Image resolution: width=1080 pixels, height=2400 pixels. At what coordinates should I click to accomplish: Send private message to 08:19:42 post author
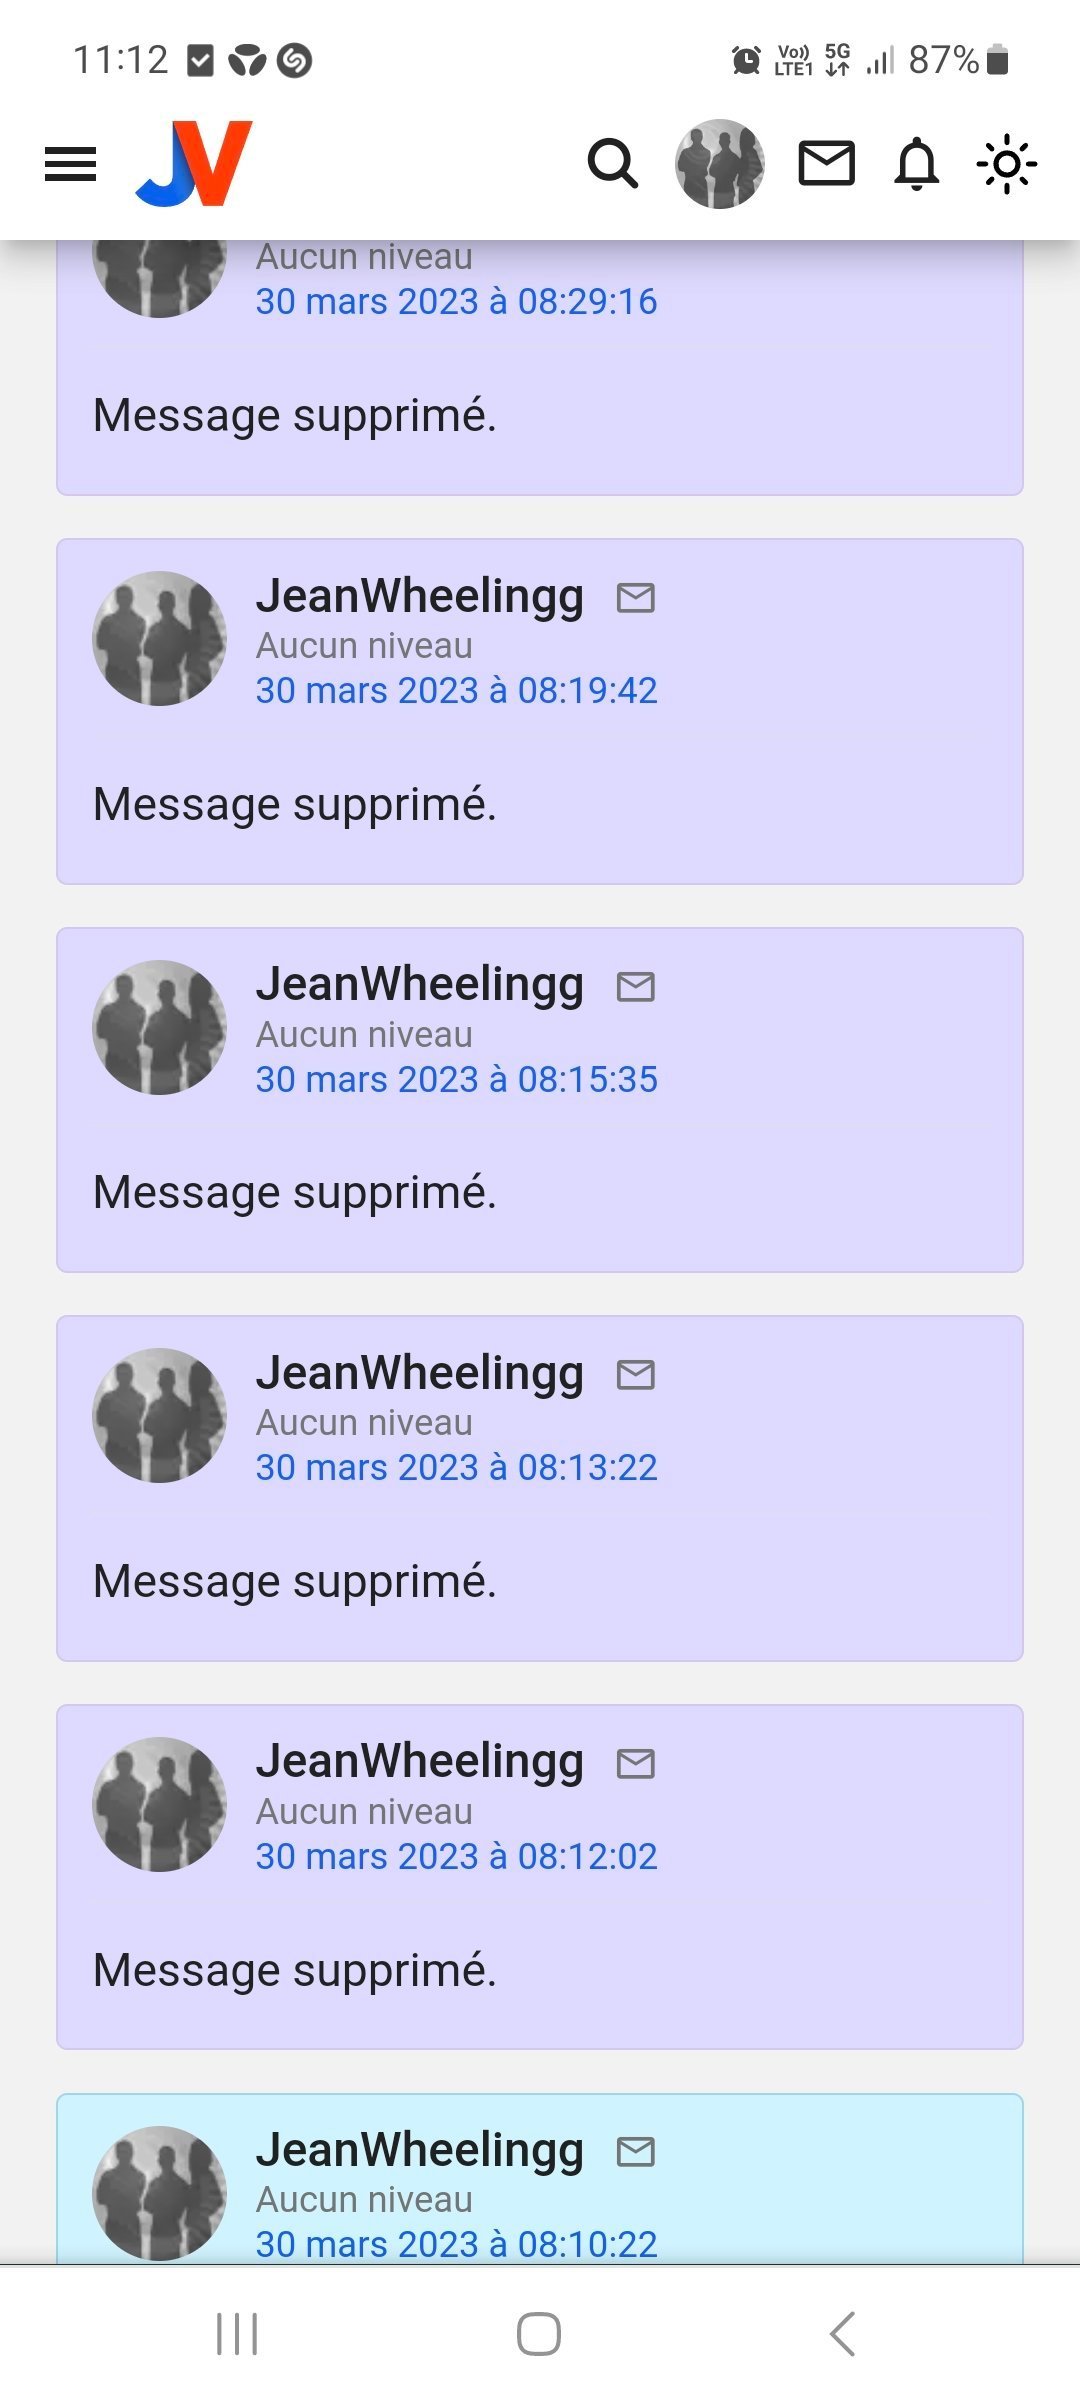[x=636, y=598]
